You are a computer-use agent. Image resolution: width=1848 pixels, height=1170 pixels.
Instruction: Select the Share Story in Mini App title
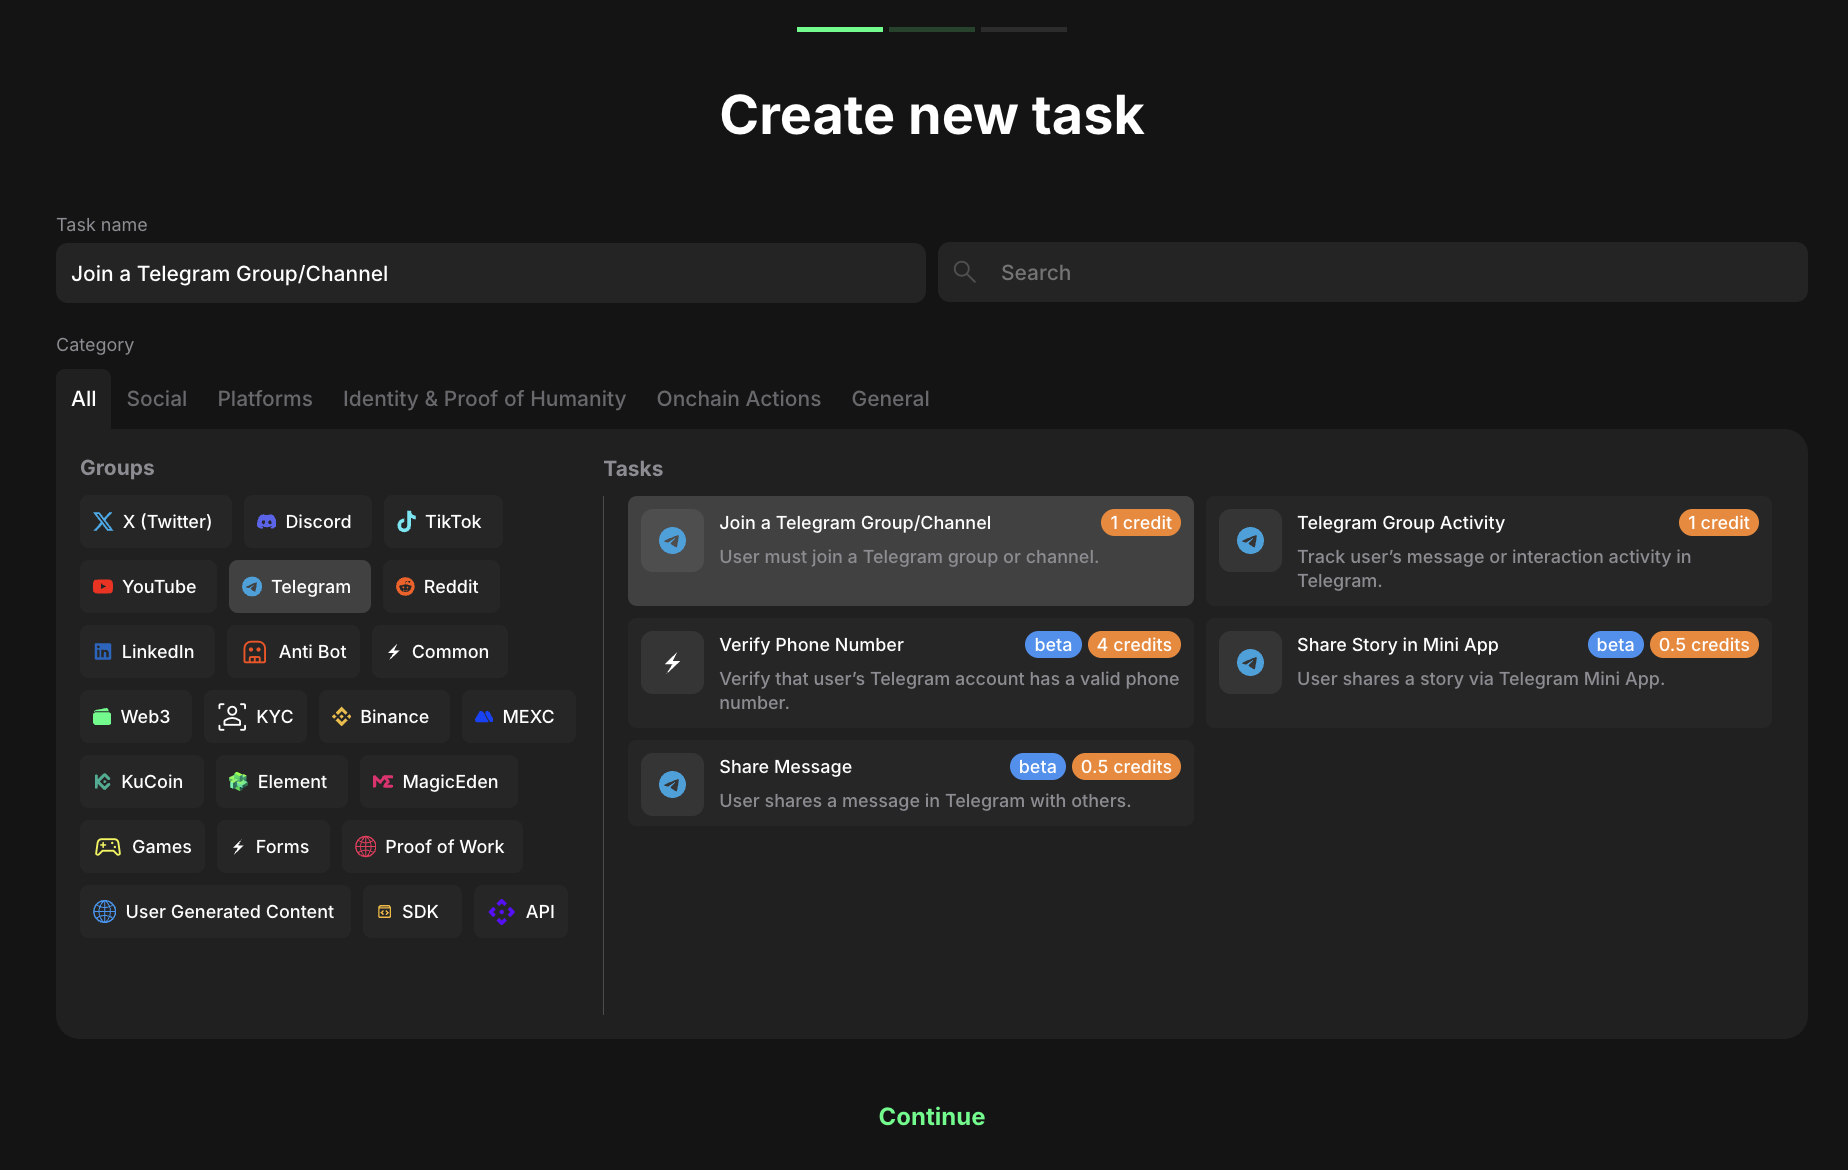(1398, 645)
